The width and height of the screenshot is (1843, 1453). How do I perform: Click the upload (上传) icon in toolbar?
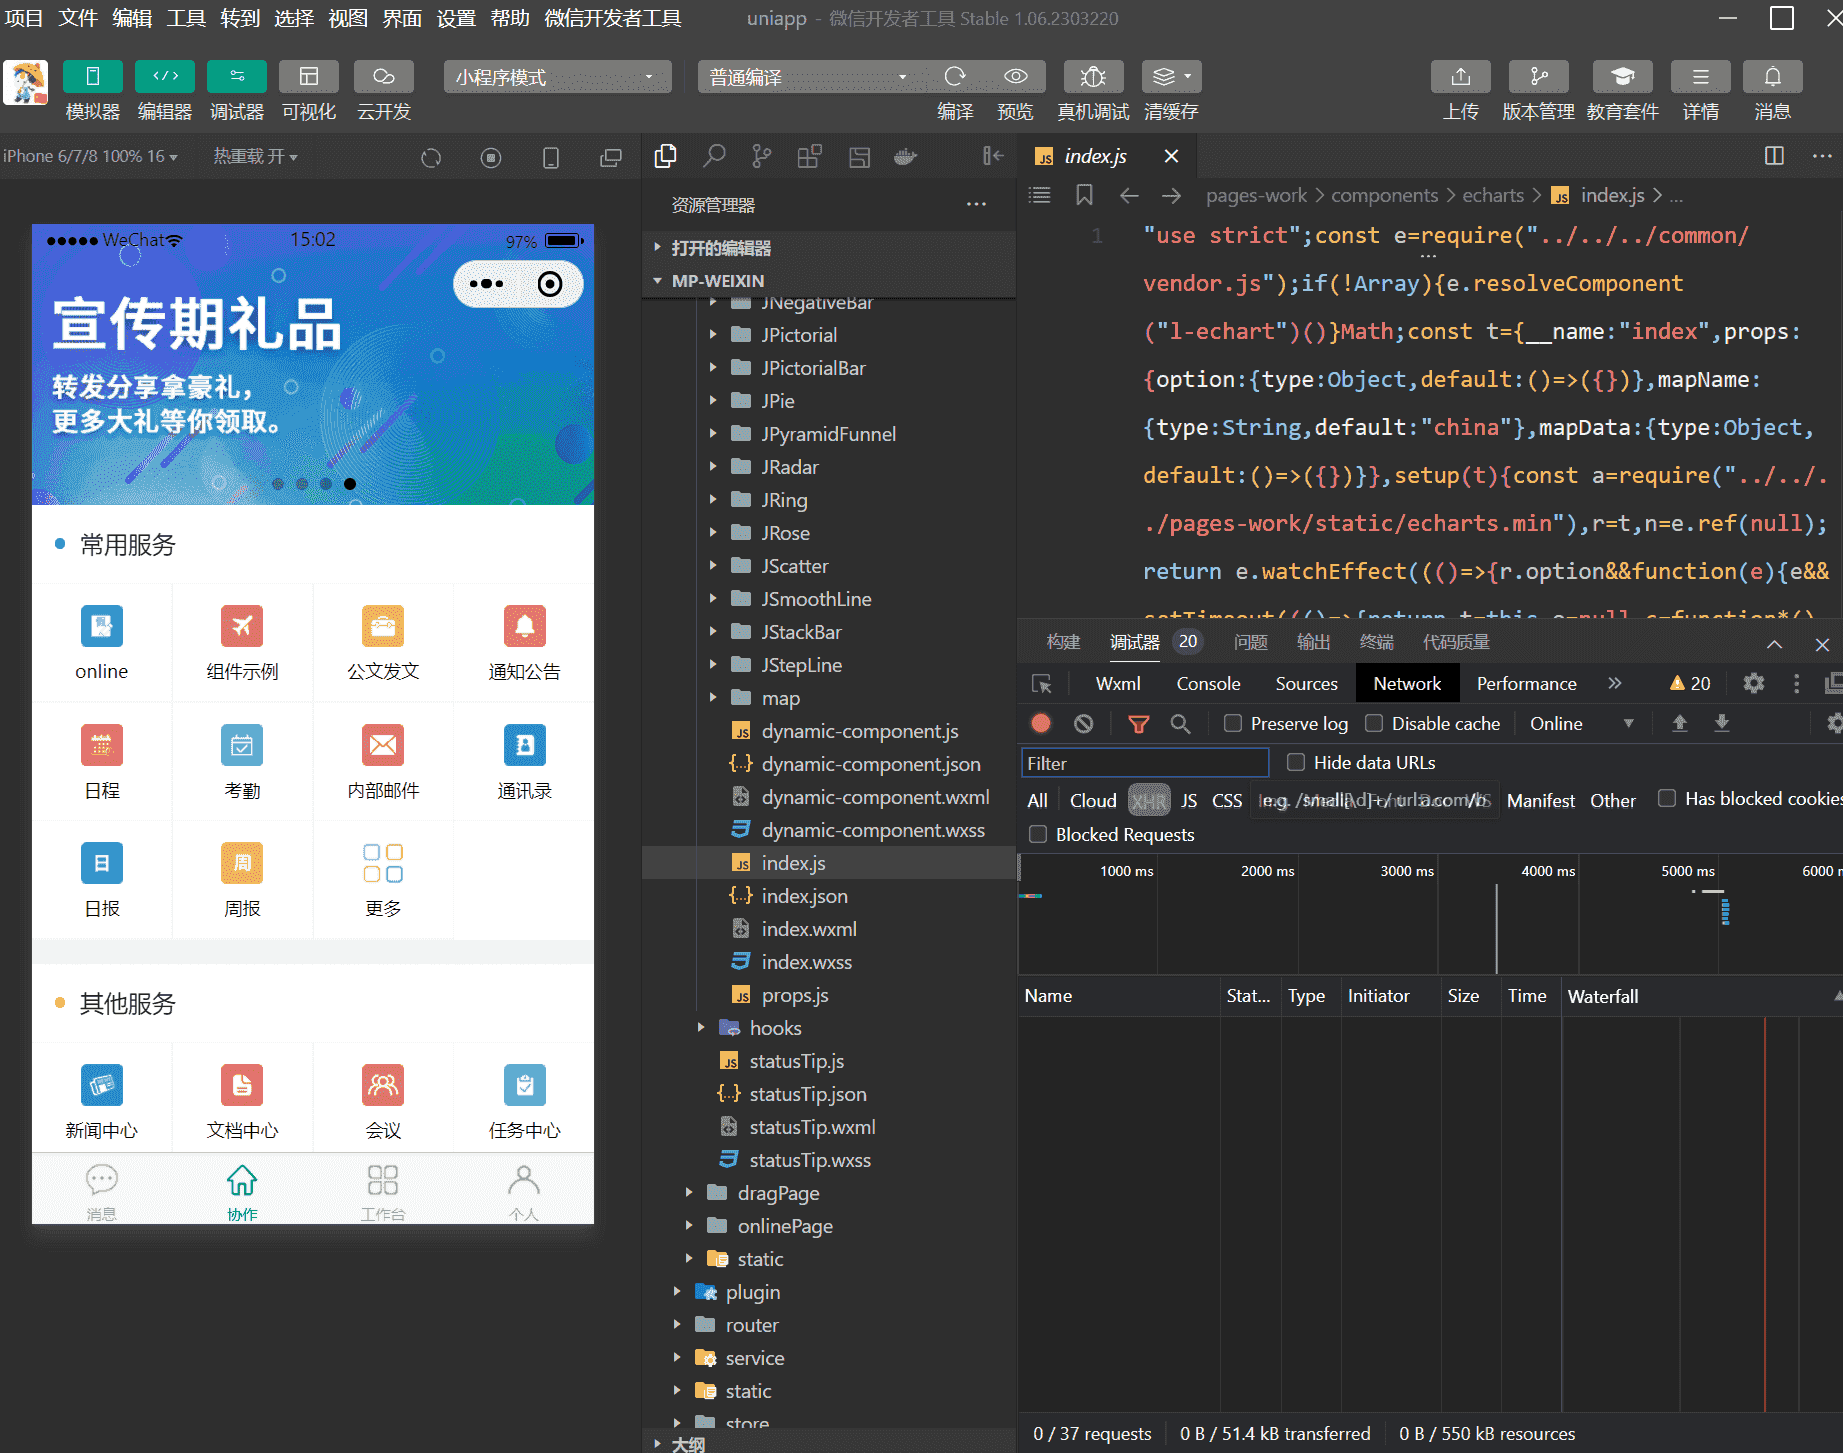click(1460, 77)
